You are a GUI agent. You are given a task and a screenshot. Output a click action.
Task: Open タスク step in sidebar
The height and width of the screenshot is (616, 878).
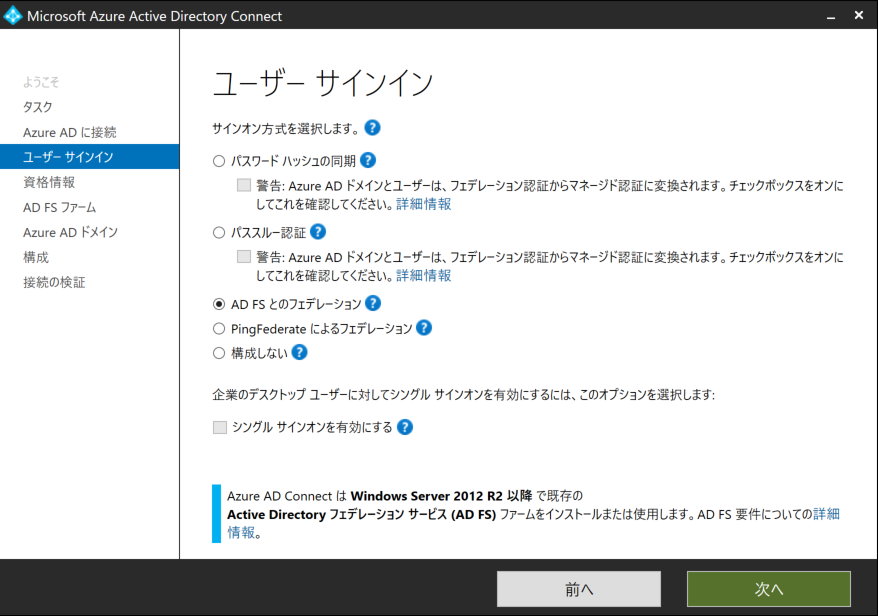click(38, 107)
